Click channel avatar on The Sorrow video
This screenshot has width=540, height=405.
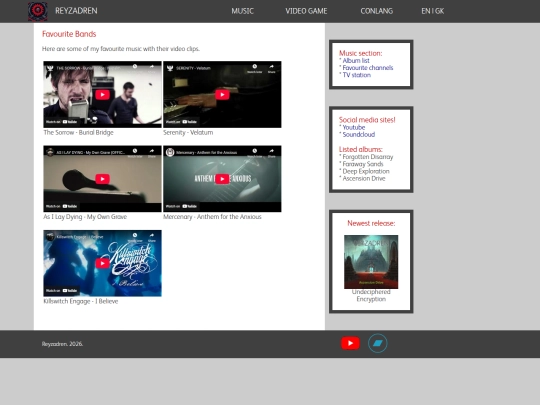(x=50, y=68)
